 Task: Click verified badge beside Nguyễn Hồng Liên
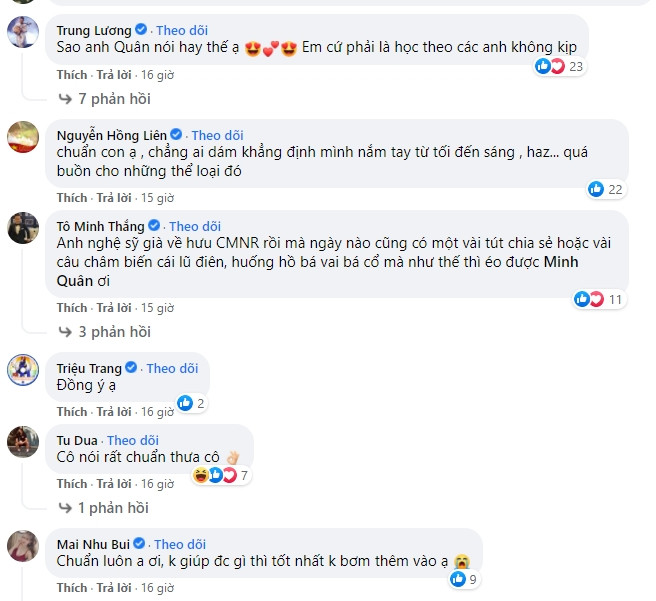click(x=175, y=135)
